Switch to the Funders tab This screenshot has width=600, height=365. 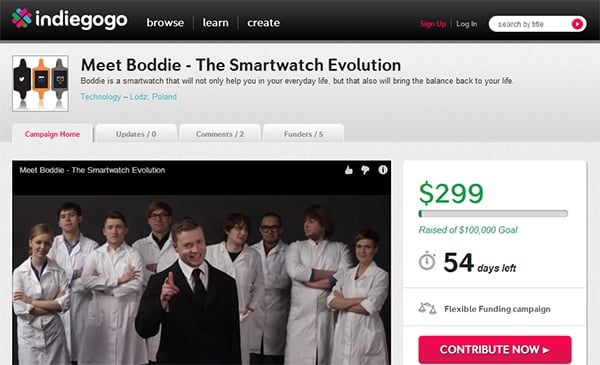[303, 134]
